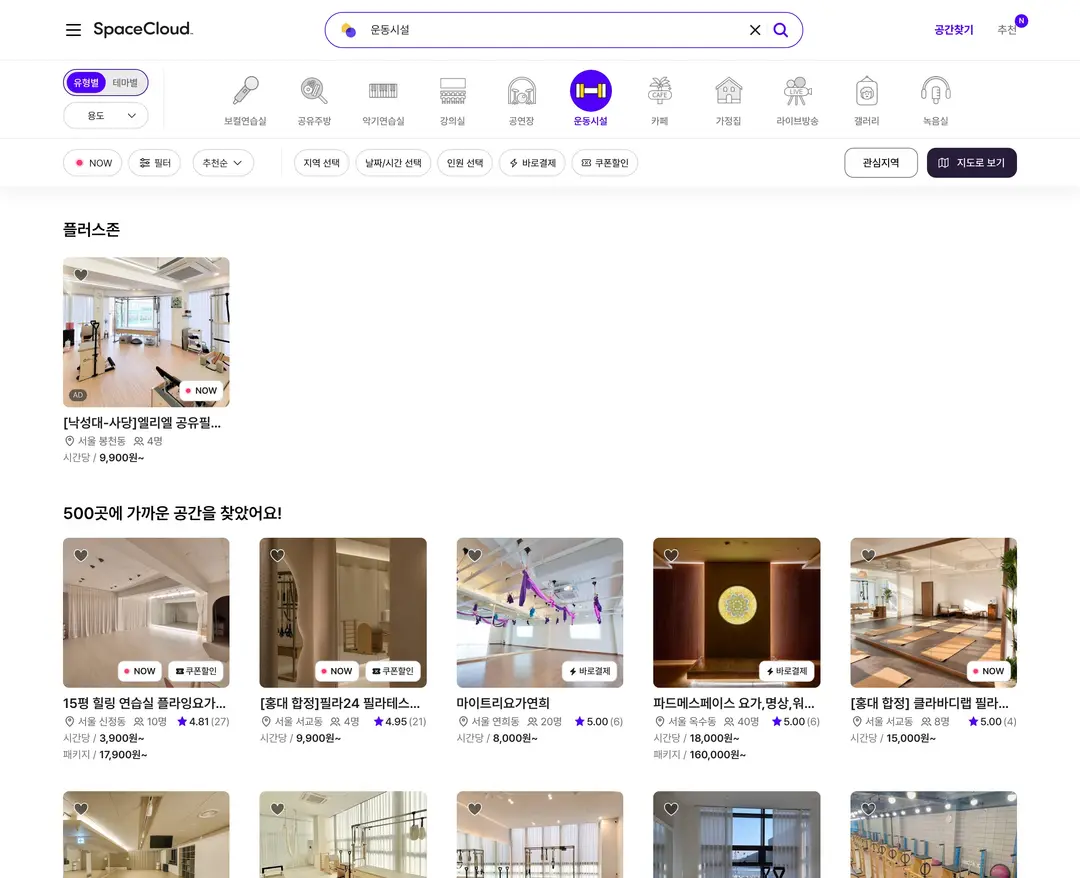1080x878 pixels.
Task: Open the hamburger menu
Action: tap(73, 30)
